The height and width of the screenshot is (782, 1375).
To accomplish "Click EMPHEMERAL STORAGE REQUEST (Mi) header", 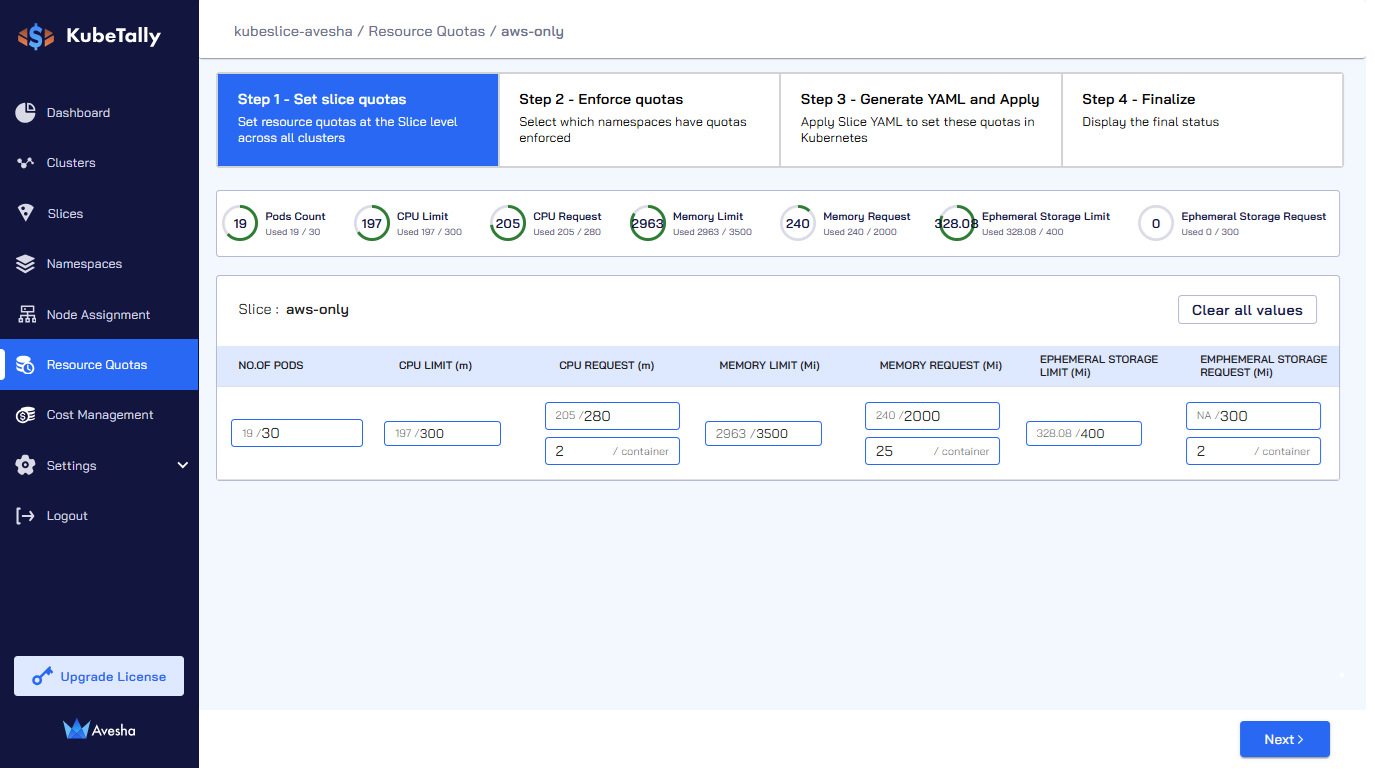I will [x=1263, y=366].
